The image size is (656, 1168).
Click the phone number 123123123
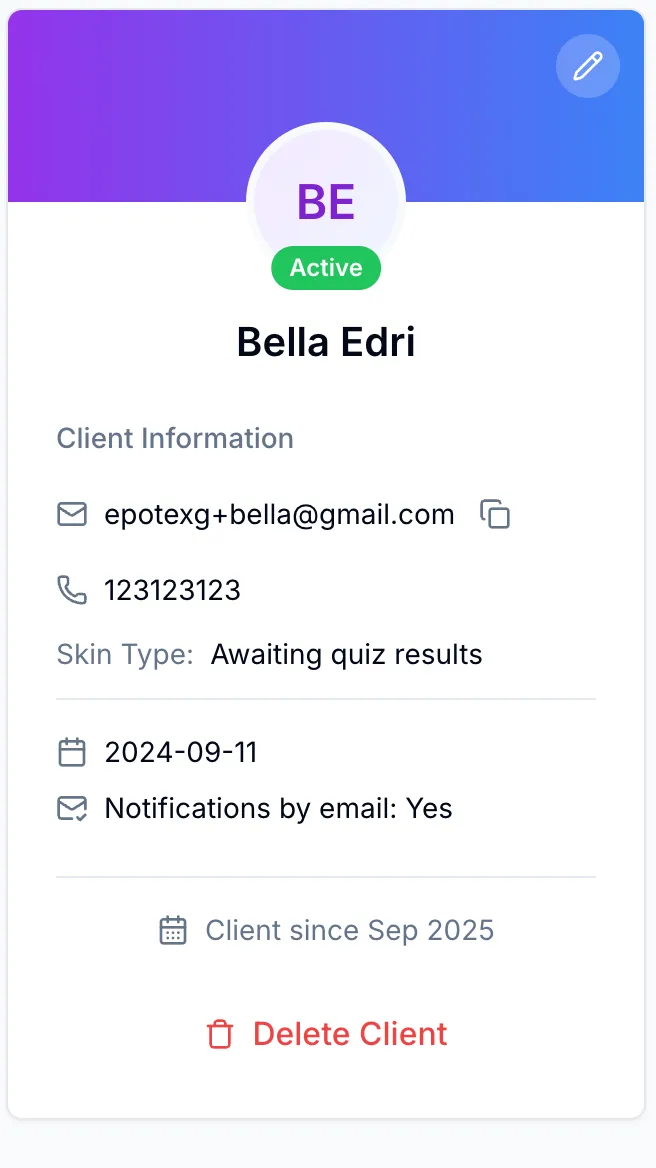click(172, 590)
